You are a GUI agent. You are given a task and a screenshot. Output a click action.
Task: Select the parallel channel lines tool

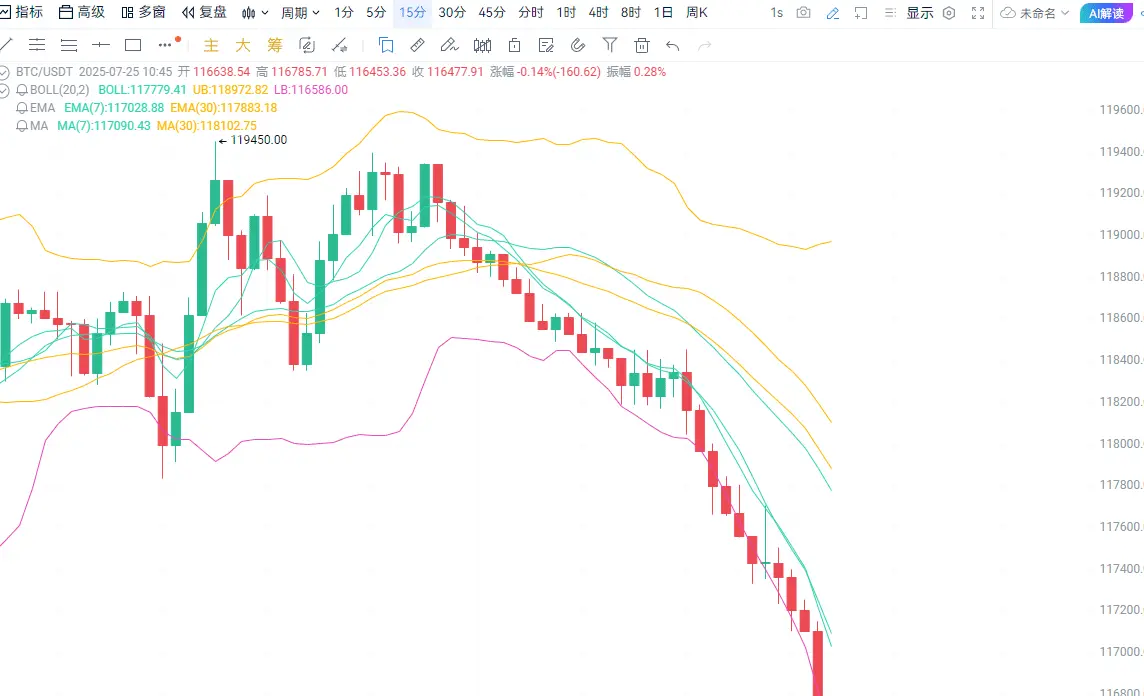pos(36,45)
